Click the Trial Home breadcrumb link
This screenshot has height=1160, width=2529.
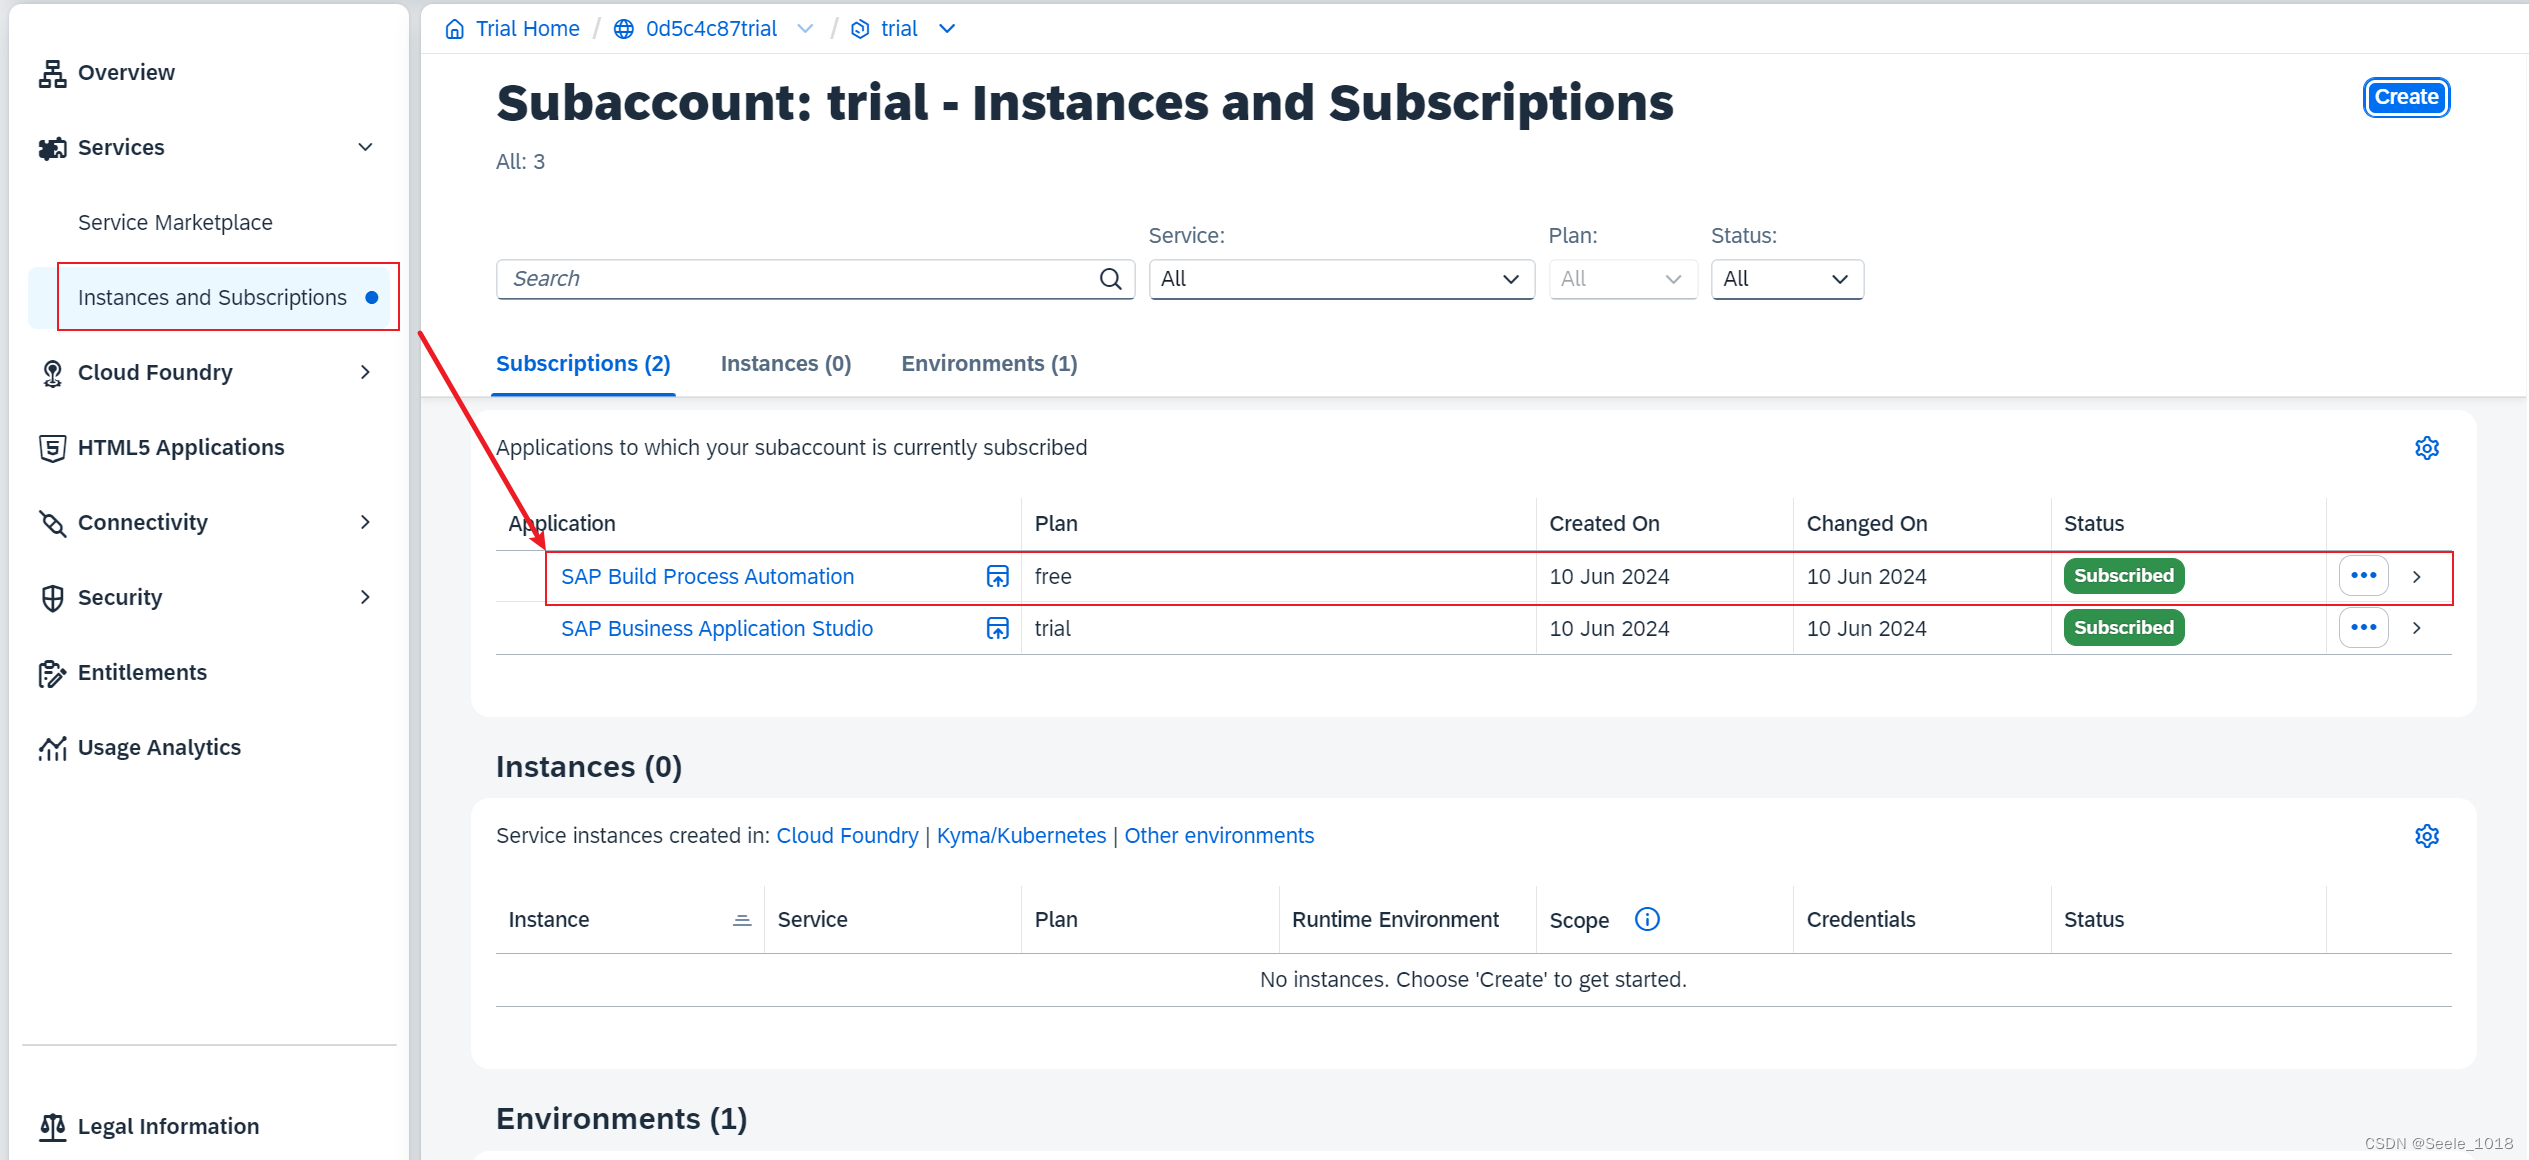[527, 29]
